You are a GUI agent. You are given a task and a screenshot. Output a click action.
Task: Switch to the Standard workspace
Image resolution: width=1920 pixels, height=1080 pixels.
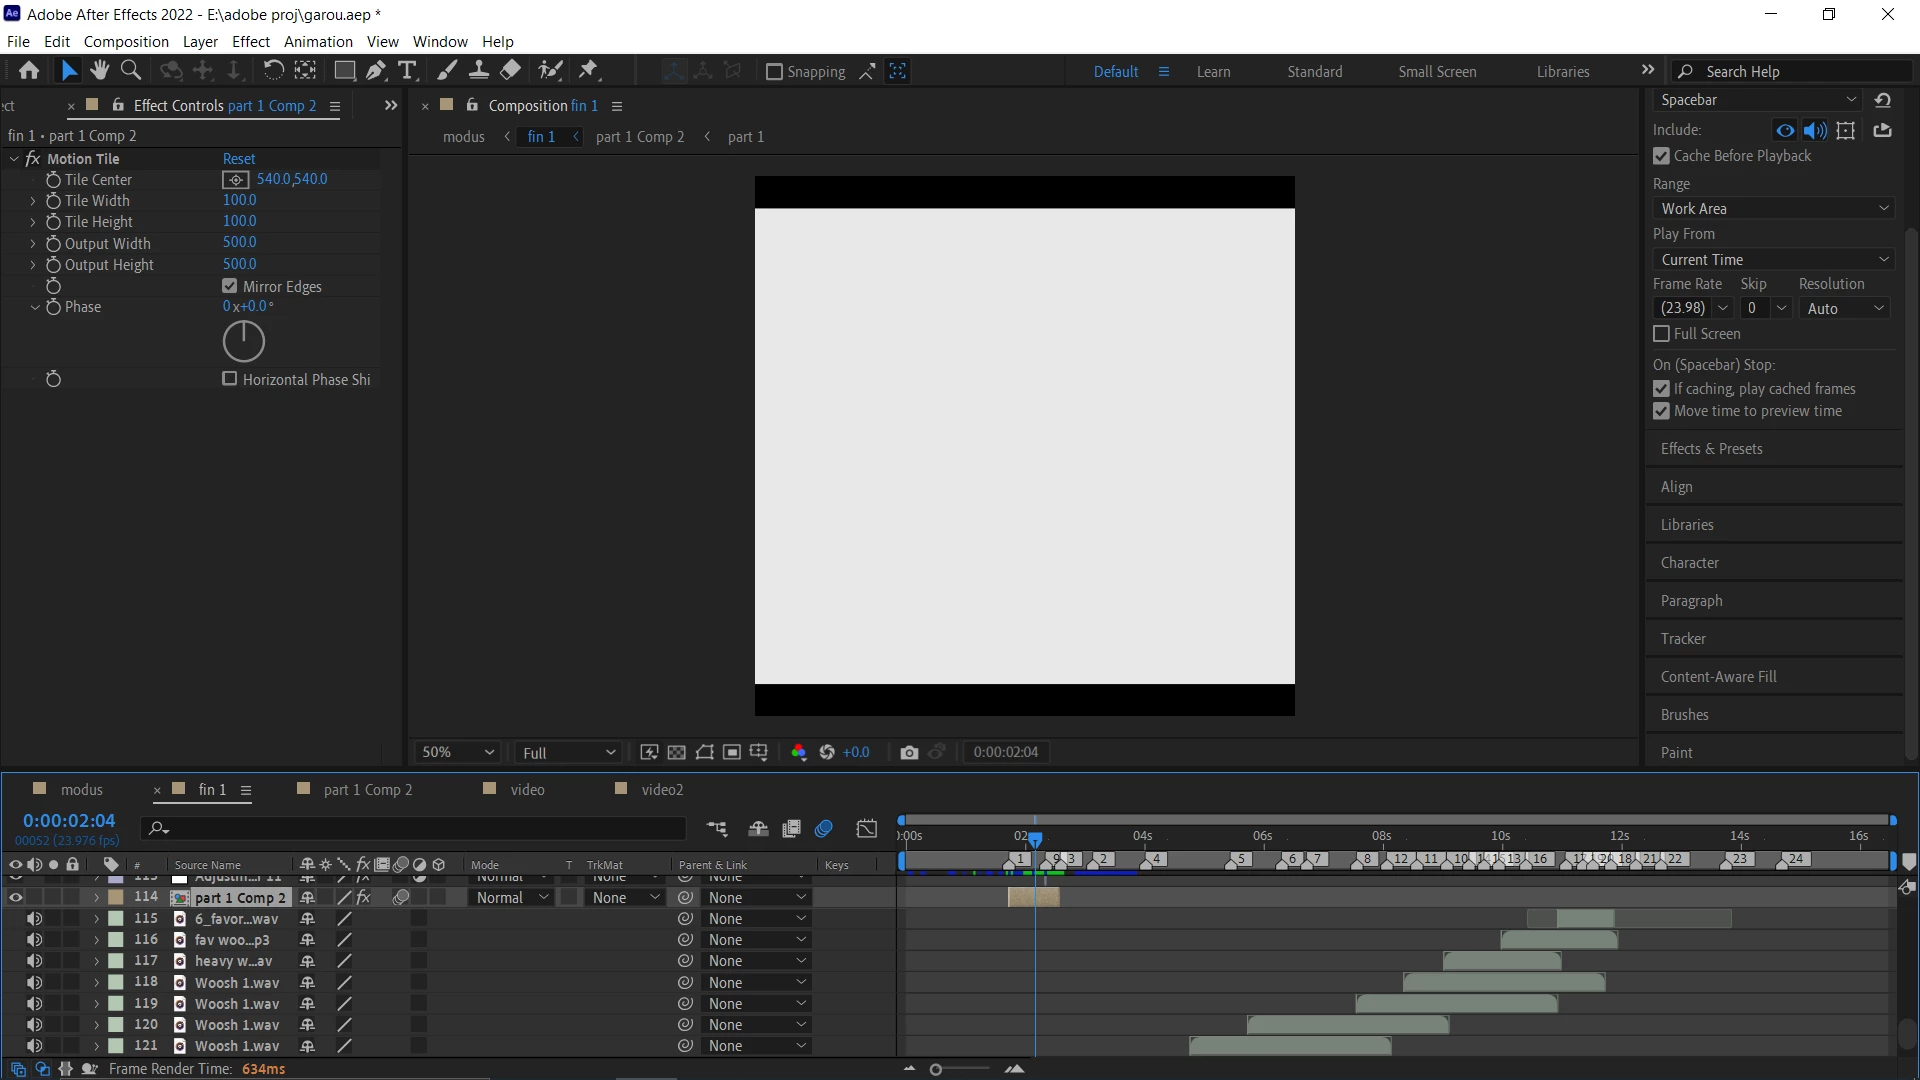tap(1314, 72)
